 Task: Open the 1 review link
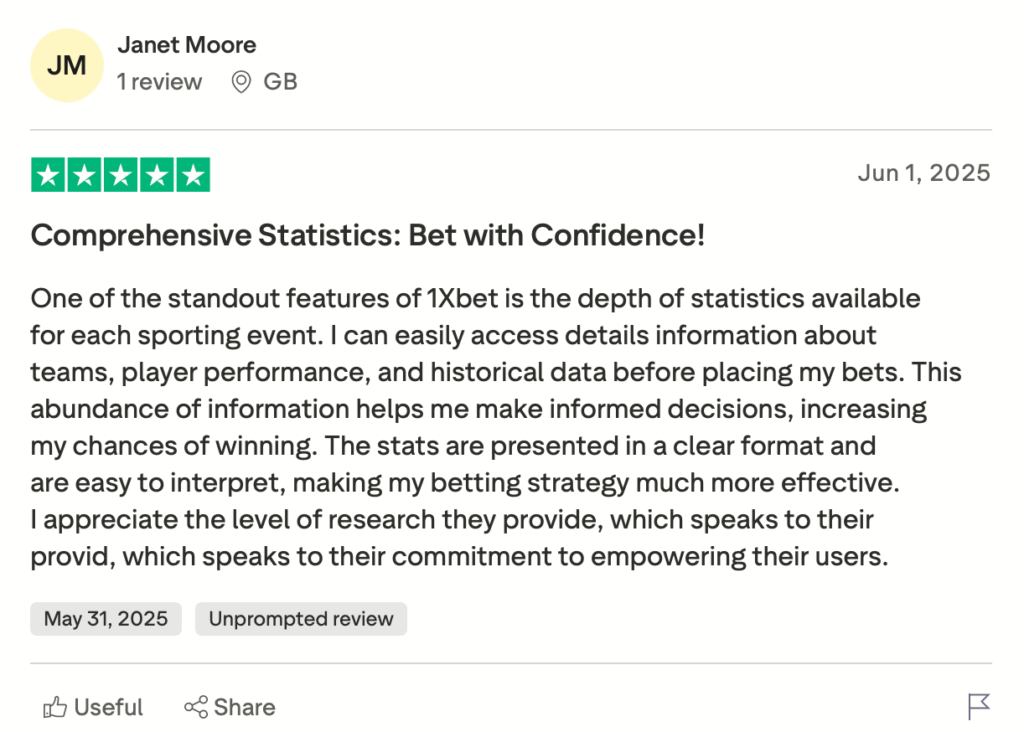click(x=160, y=82)
